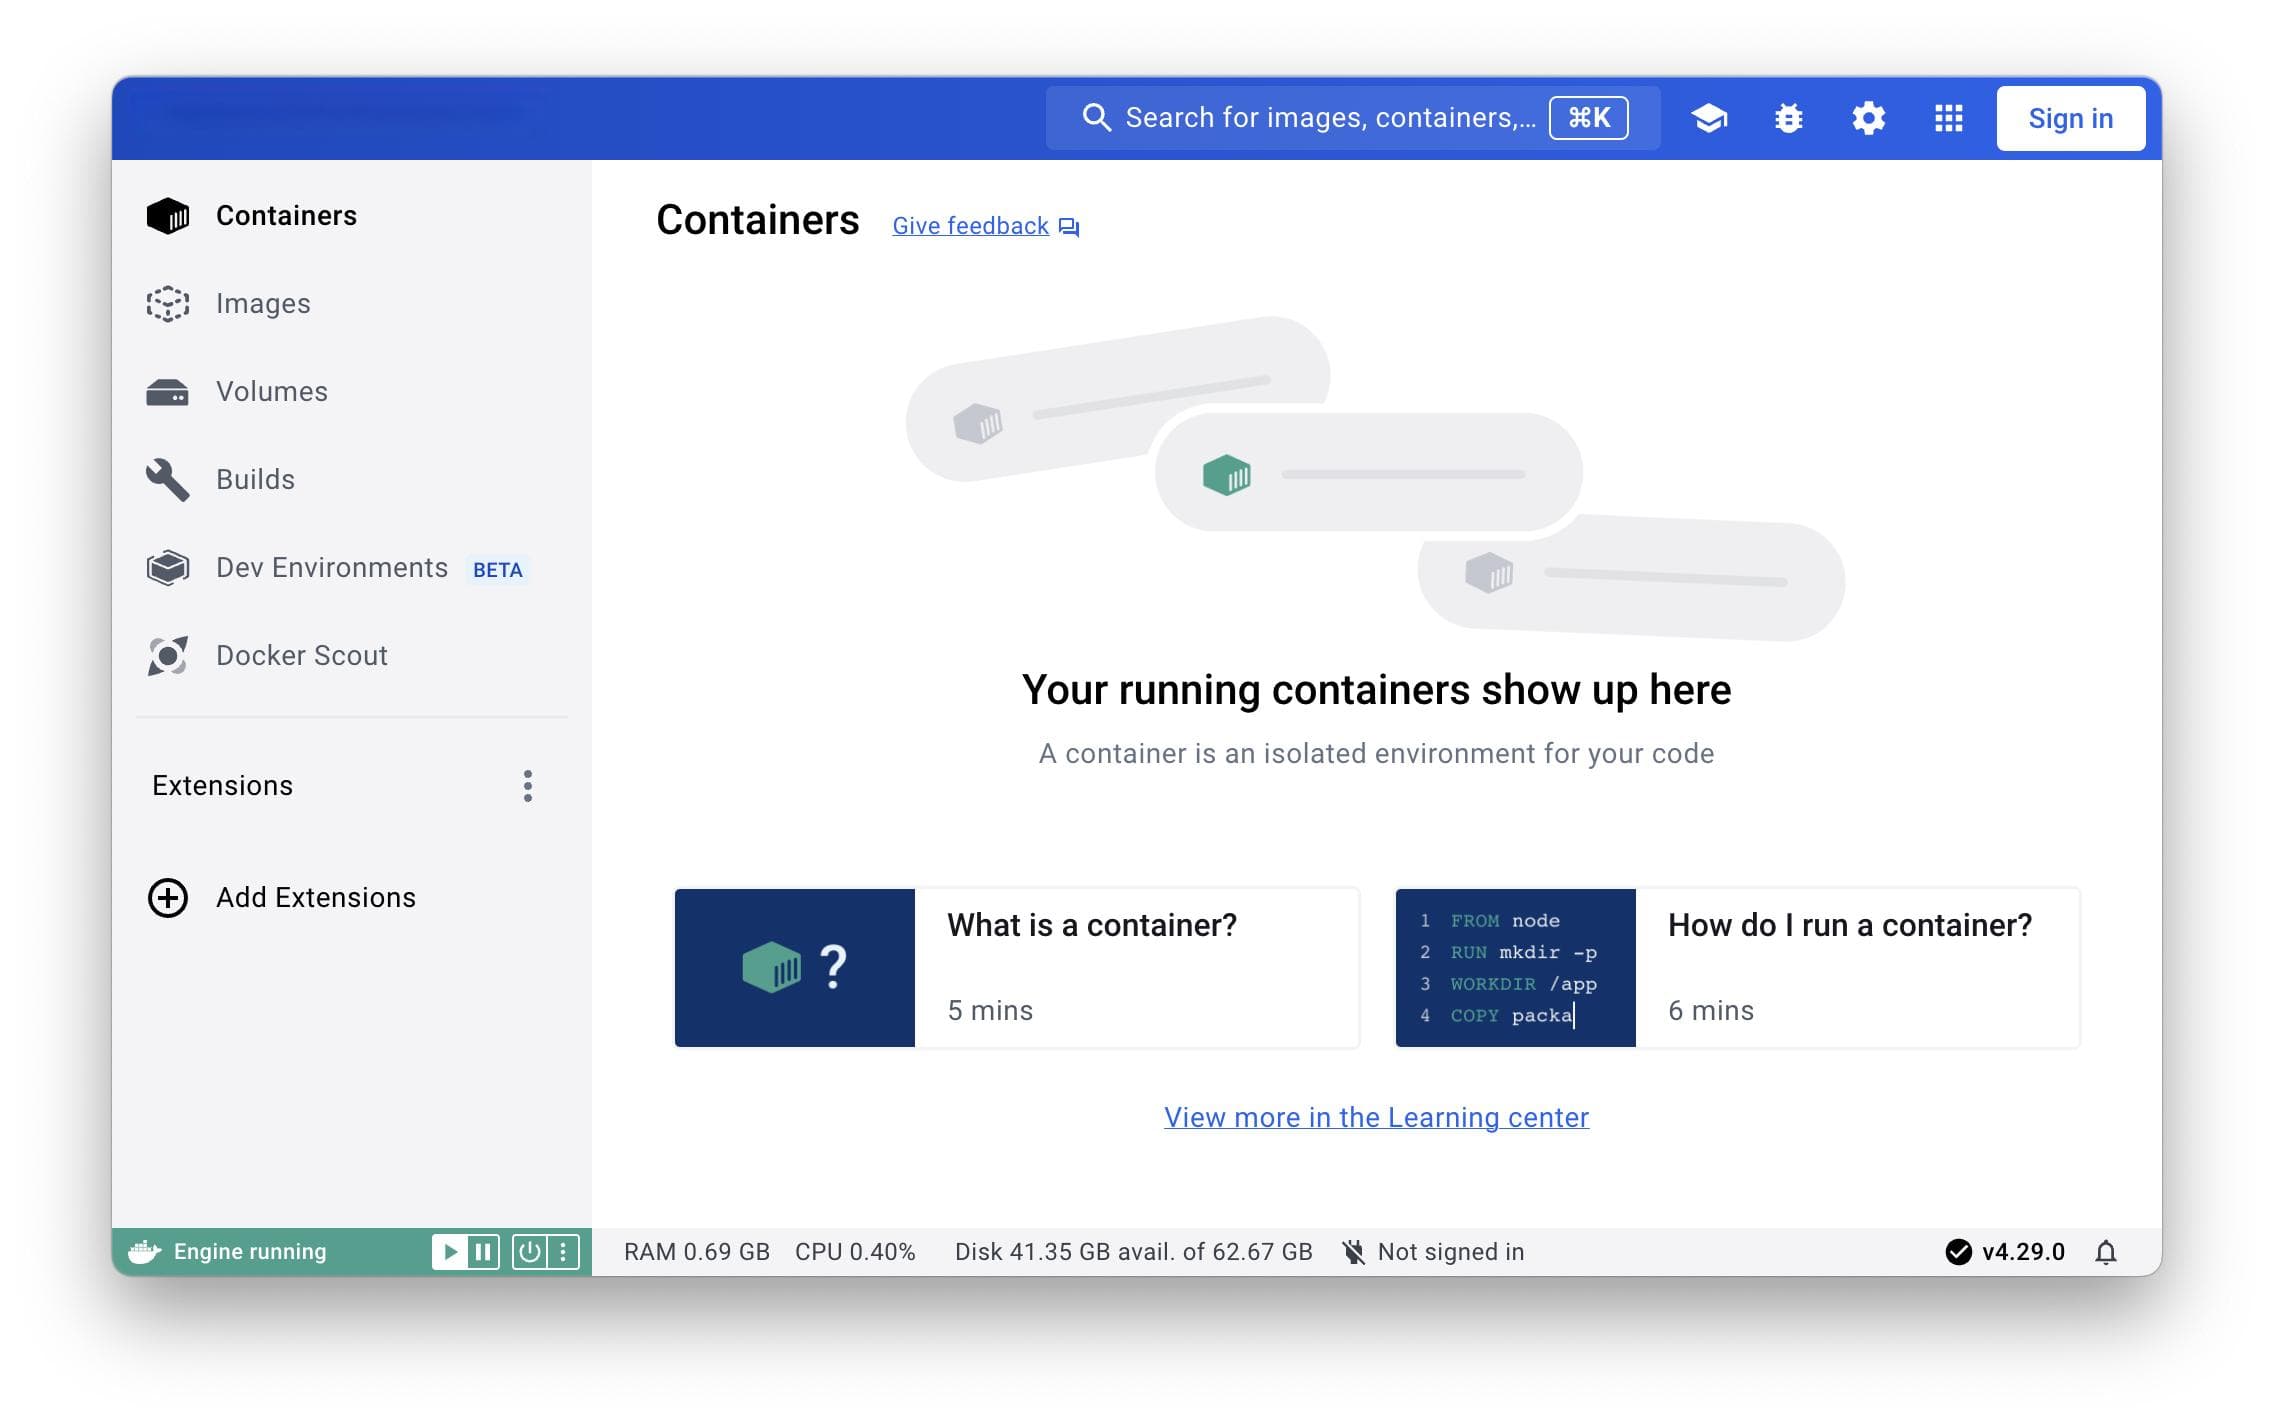
Task: Click the engine power quit button
Action: (529, 1252)
